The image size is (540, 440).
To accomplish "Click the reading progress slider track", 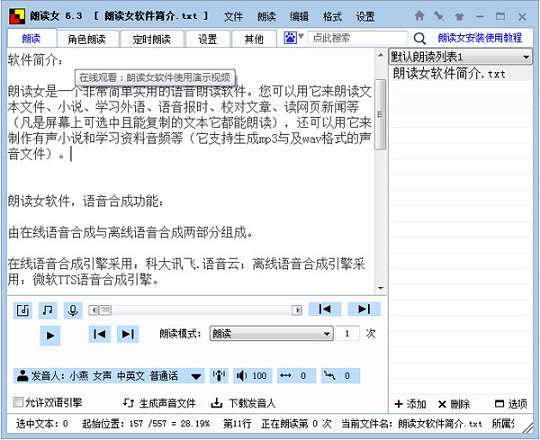I will [x=195, y=310].
